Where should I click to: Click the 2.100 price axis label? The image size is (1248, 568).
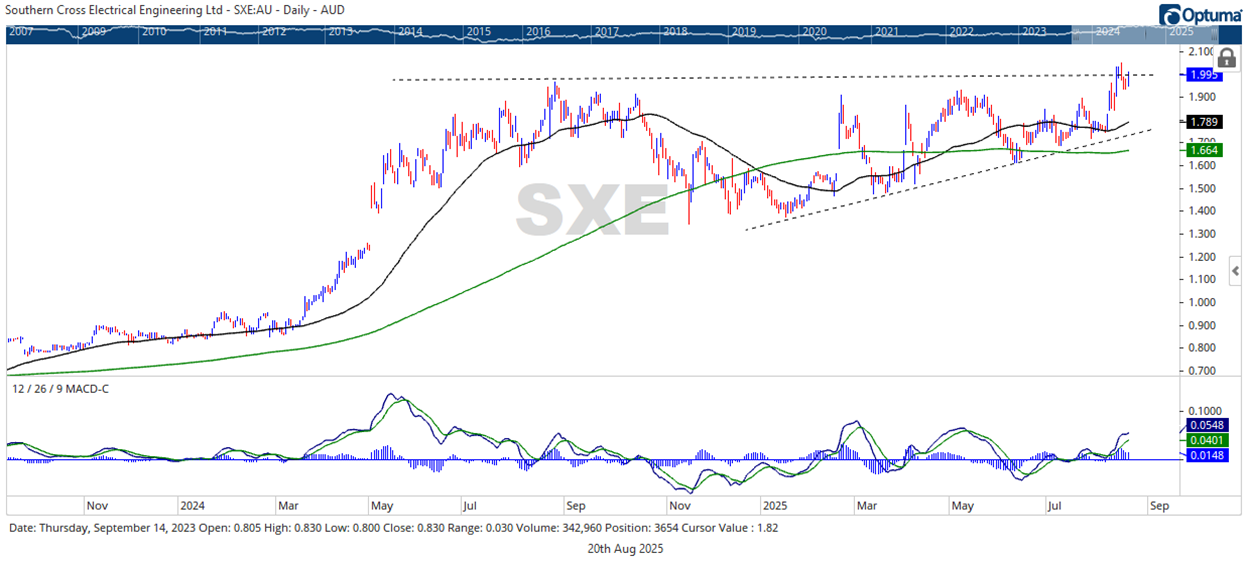[1203, 52]
